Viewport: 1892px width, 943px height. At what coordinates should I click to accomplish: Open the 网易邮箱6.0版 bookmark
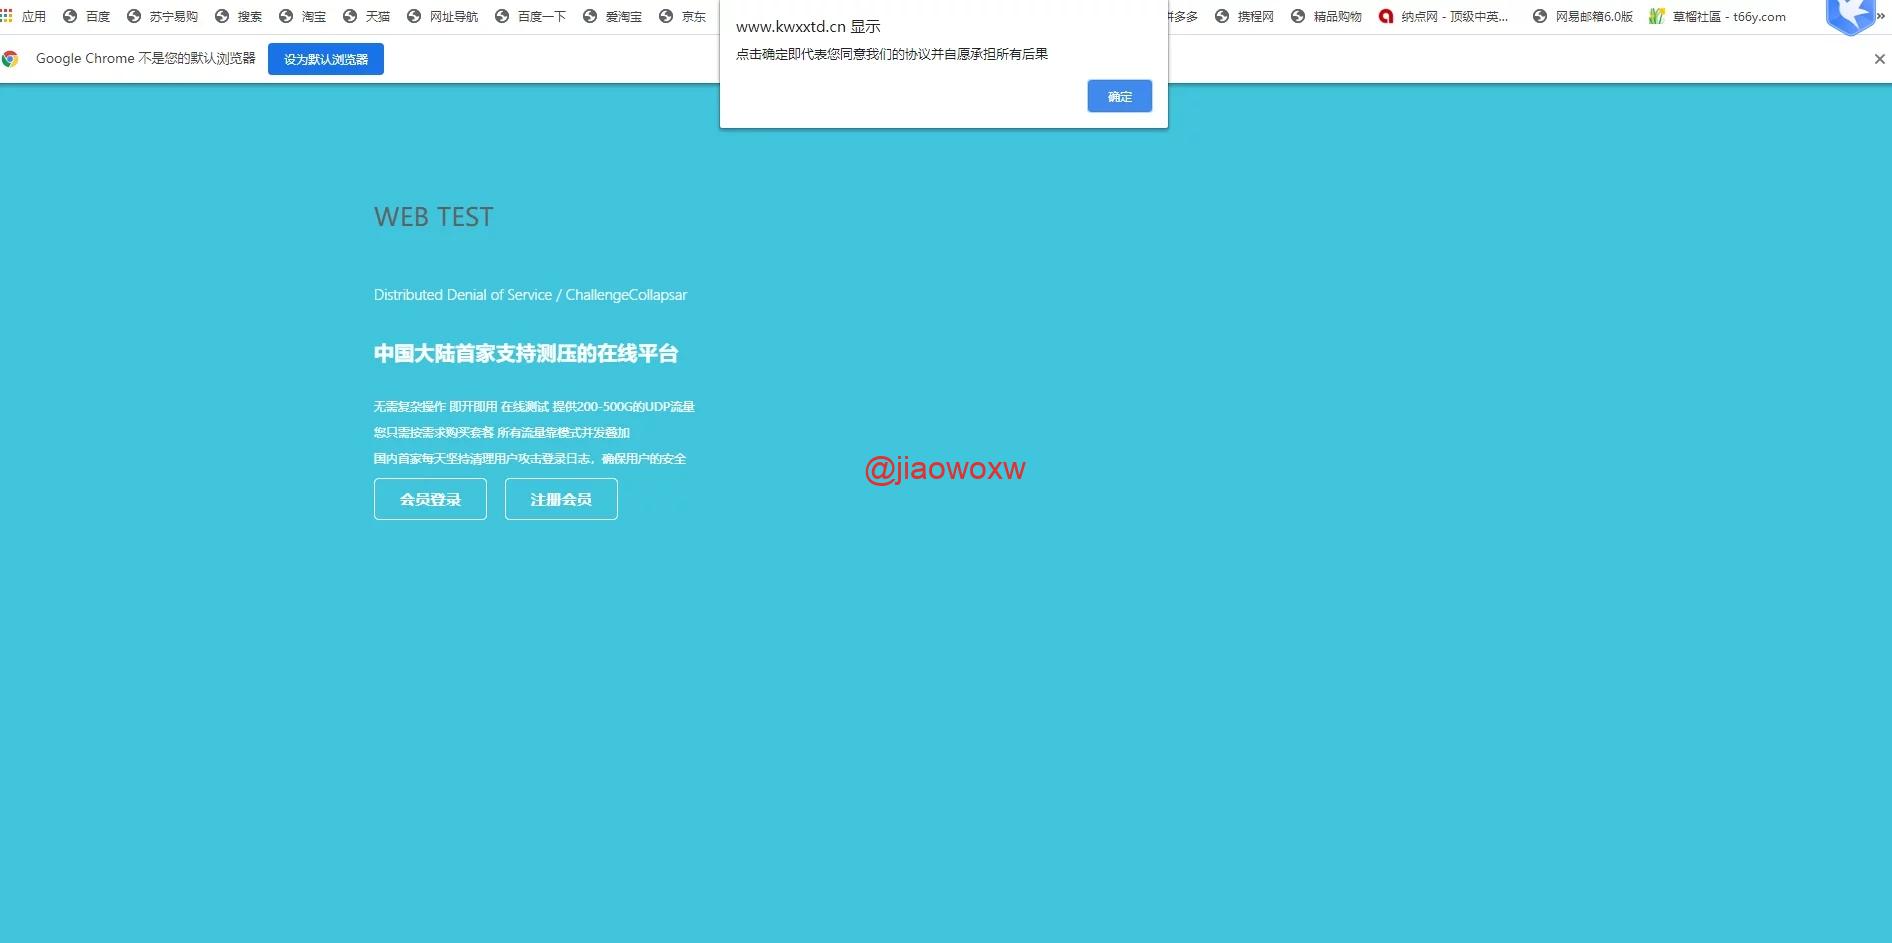pyautogui.click(x=1583, y=16)
